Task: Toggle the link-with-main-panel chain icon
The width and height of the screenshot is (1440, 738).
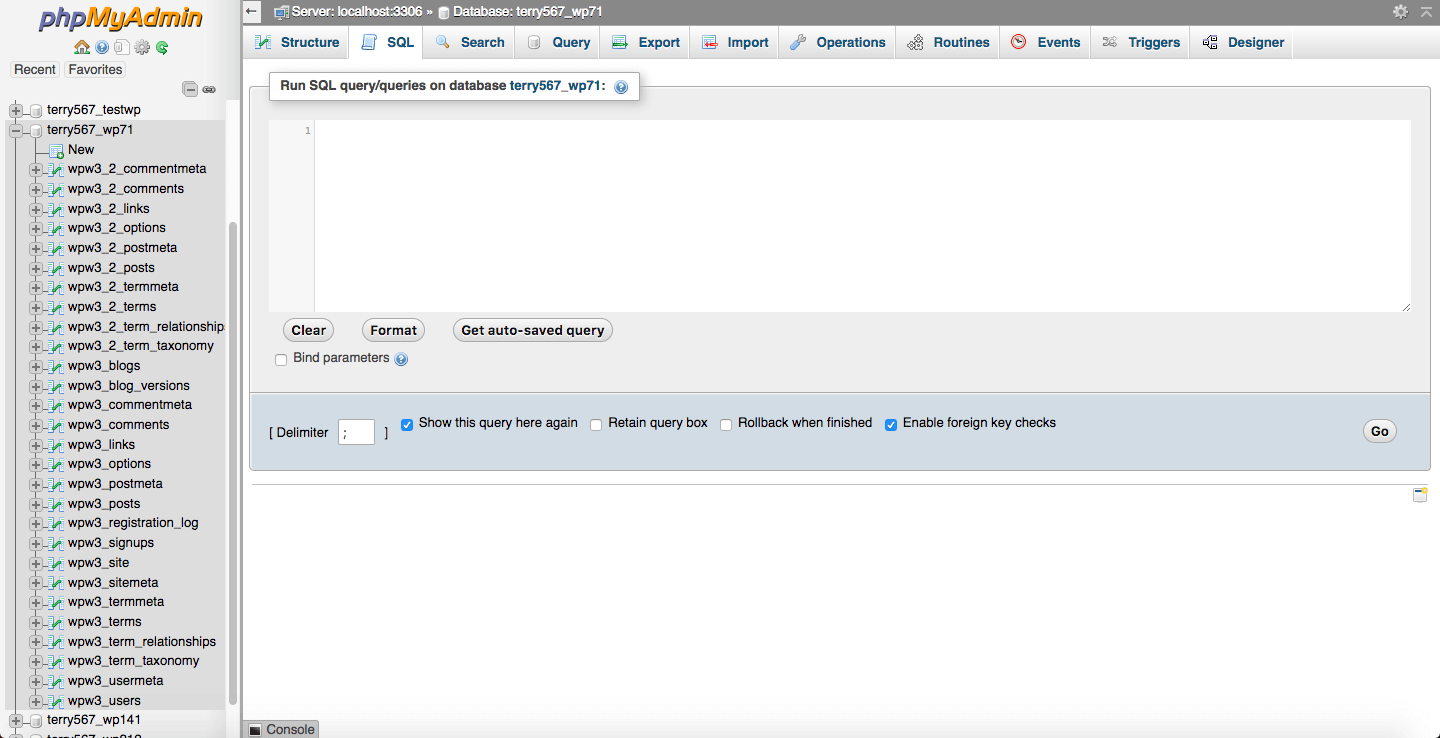Action: [x=209, y=89]
